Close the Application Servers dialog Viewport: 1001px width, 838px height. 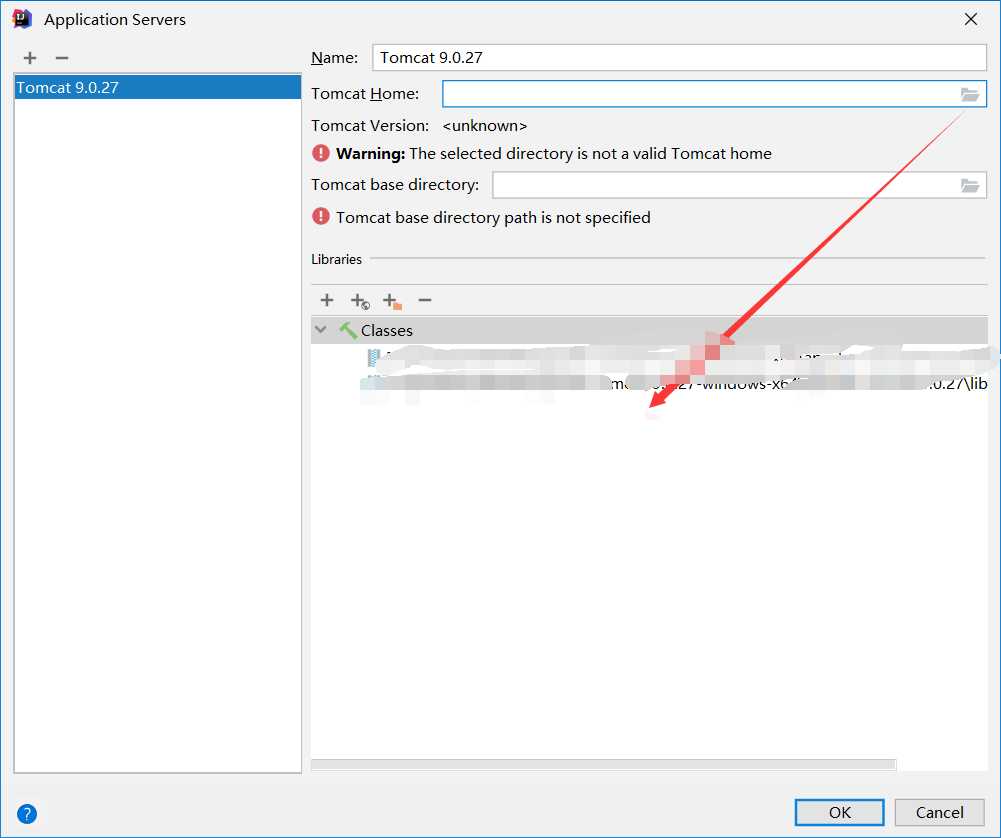(971, 19)
